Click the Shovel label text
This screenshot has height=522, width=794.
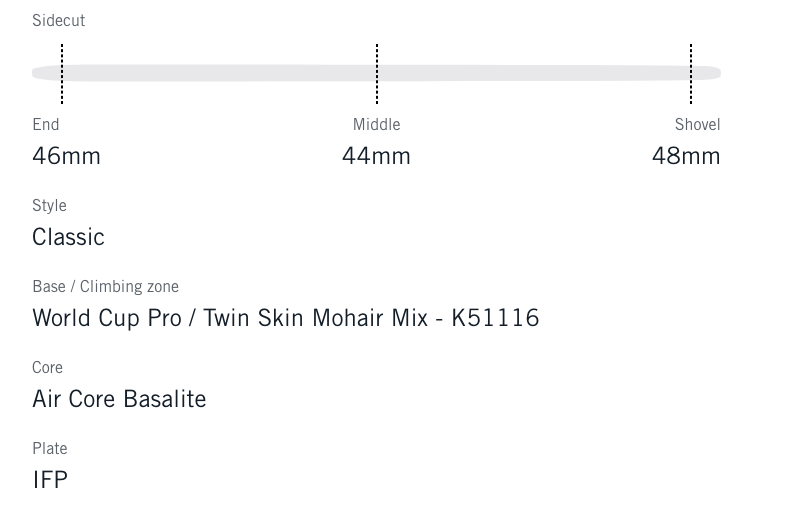coord(697,124)
